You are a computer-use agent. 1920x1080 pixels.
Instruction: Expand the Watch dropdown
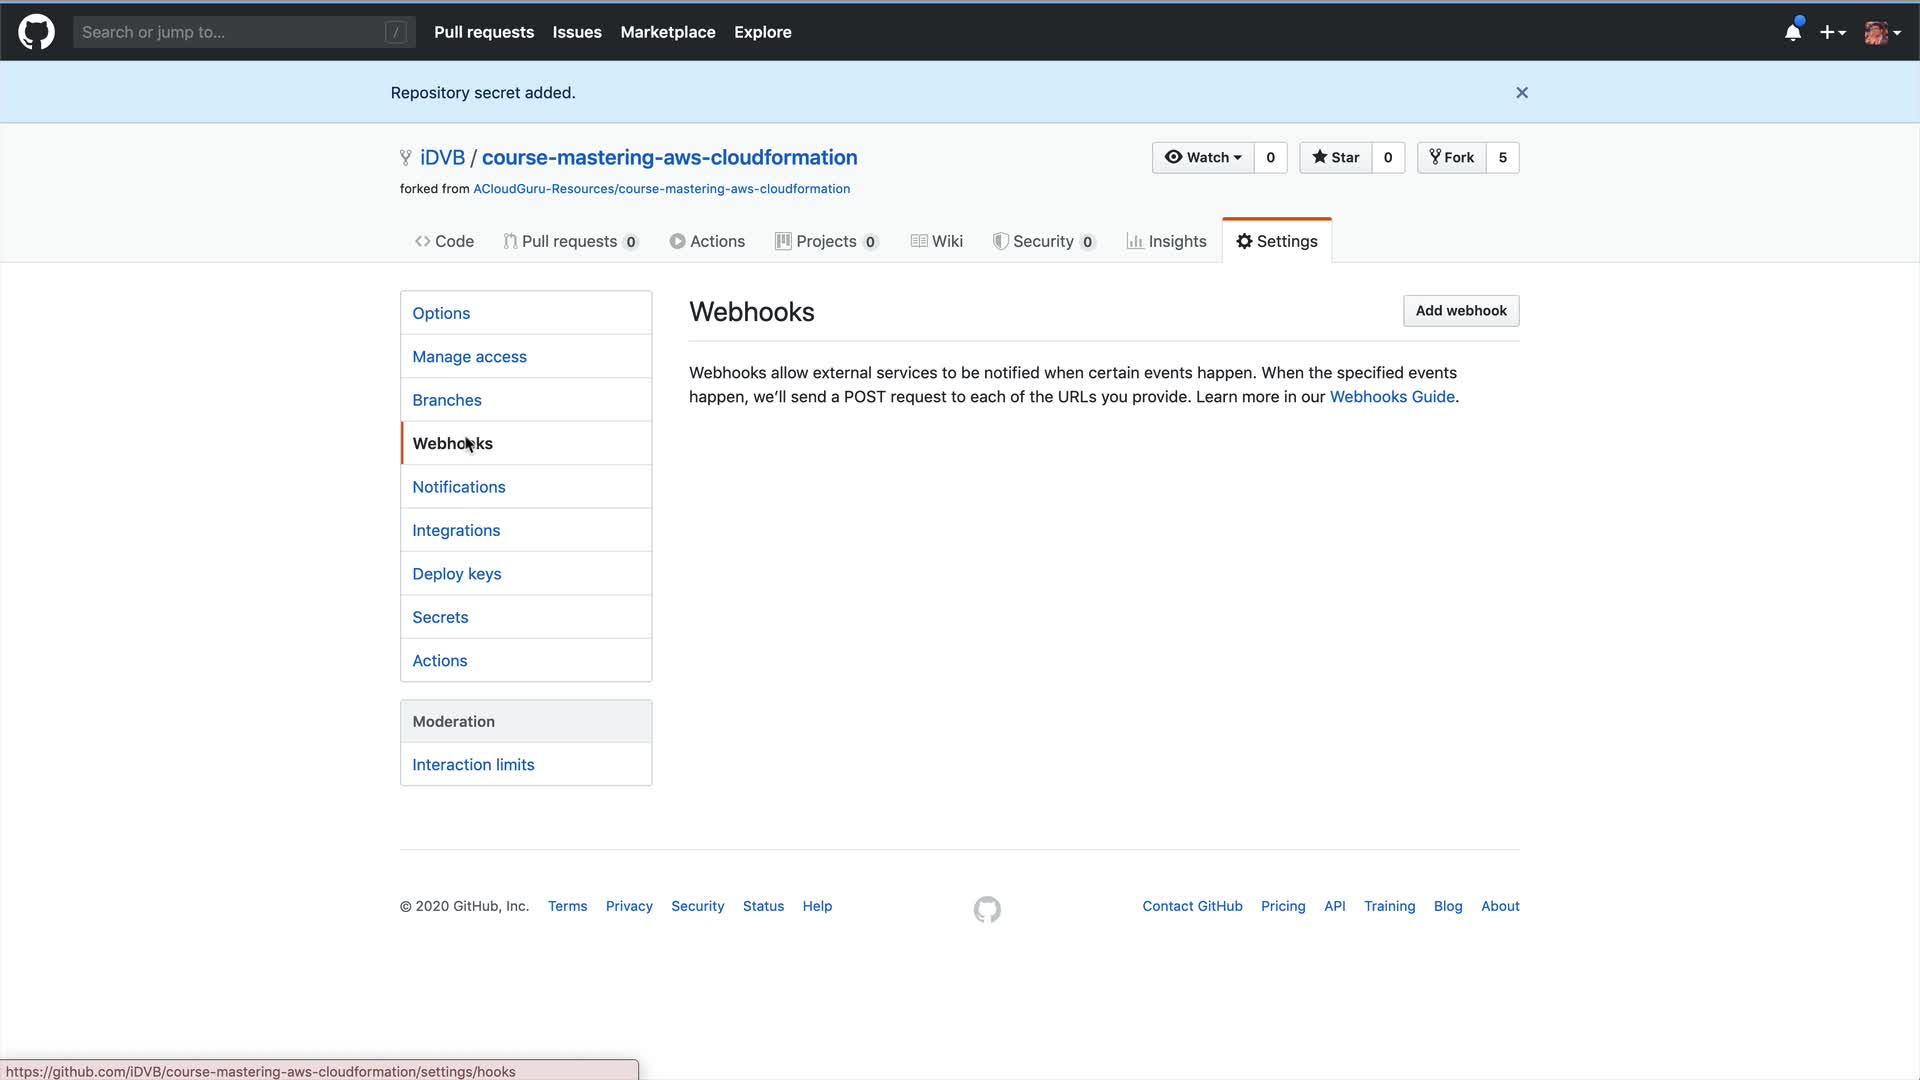pyautogui.click(x=1203, y=158)
